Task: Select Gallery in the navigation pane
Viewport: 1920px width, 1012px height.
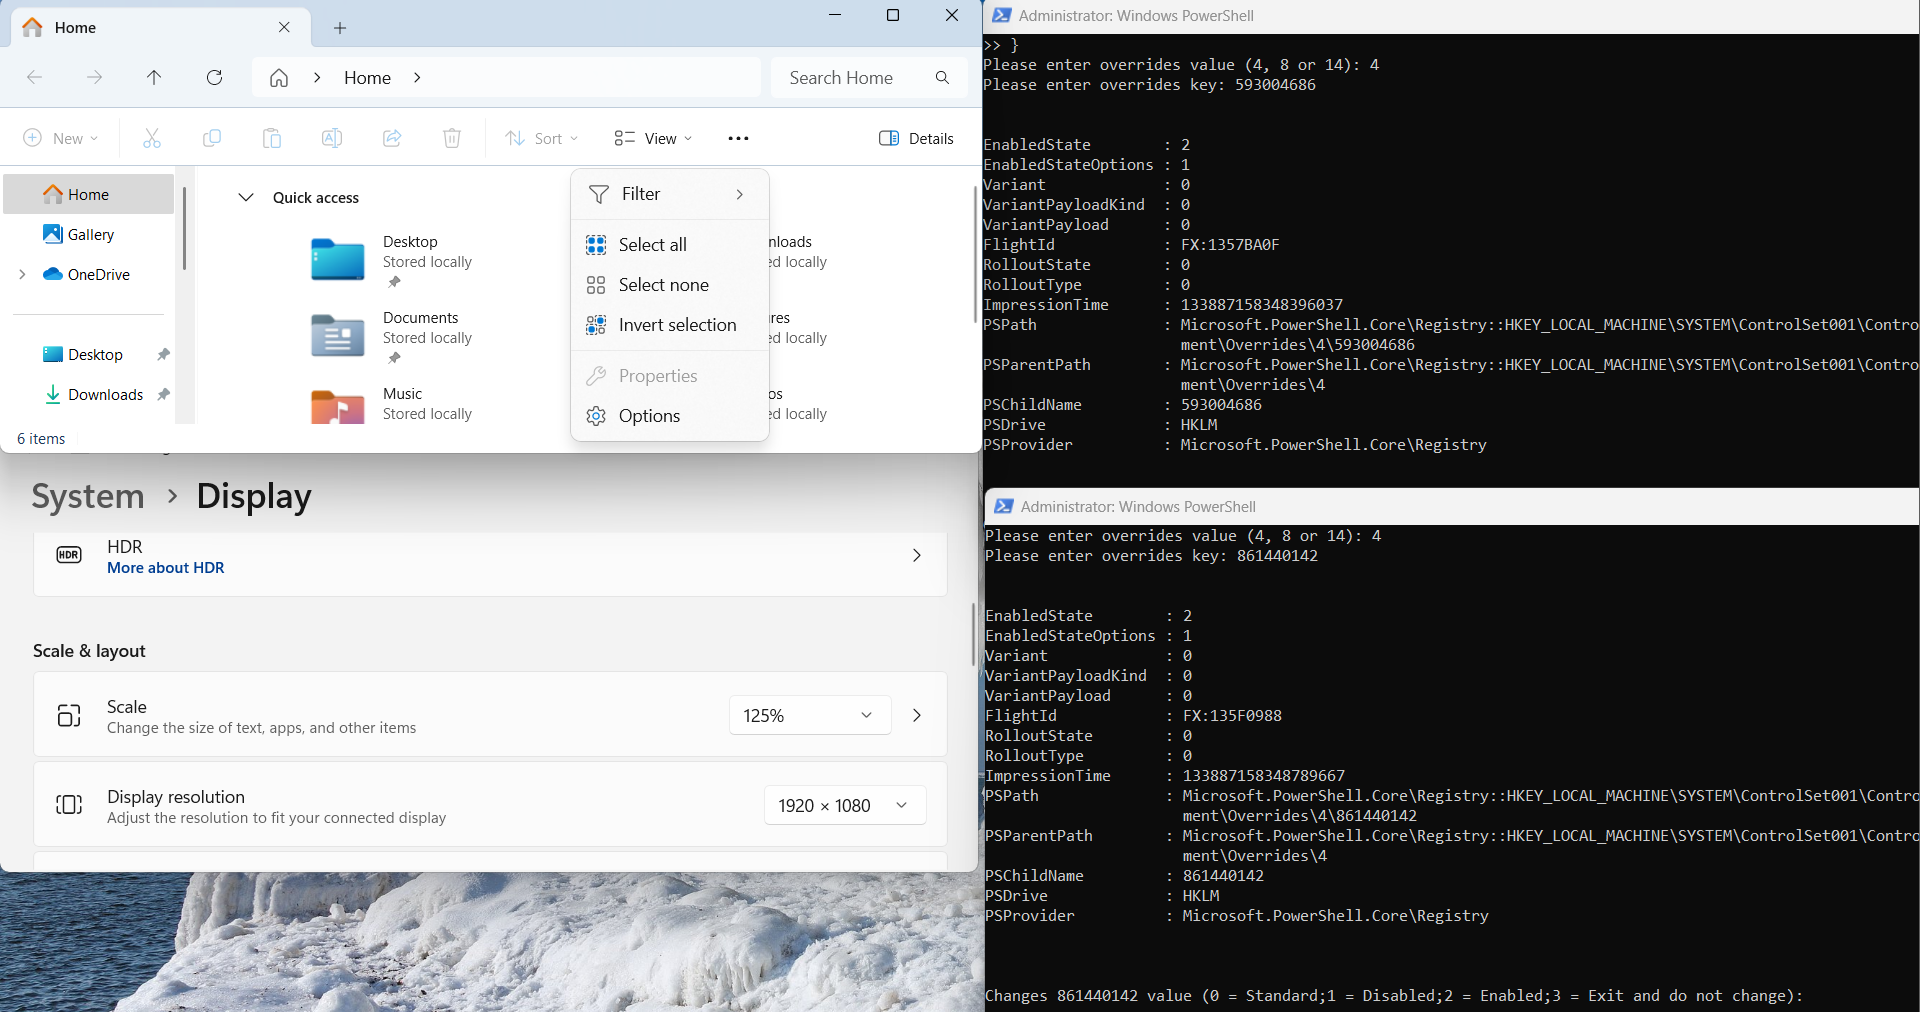Action: point(89,235)
